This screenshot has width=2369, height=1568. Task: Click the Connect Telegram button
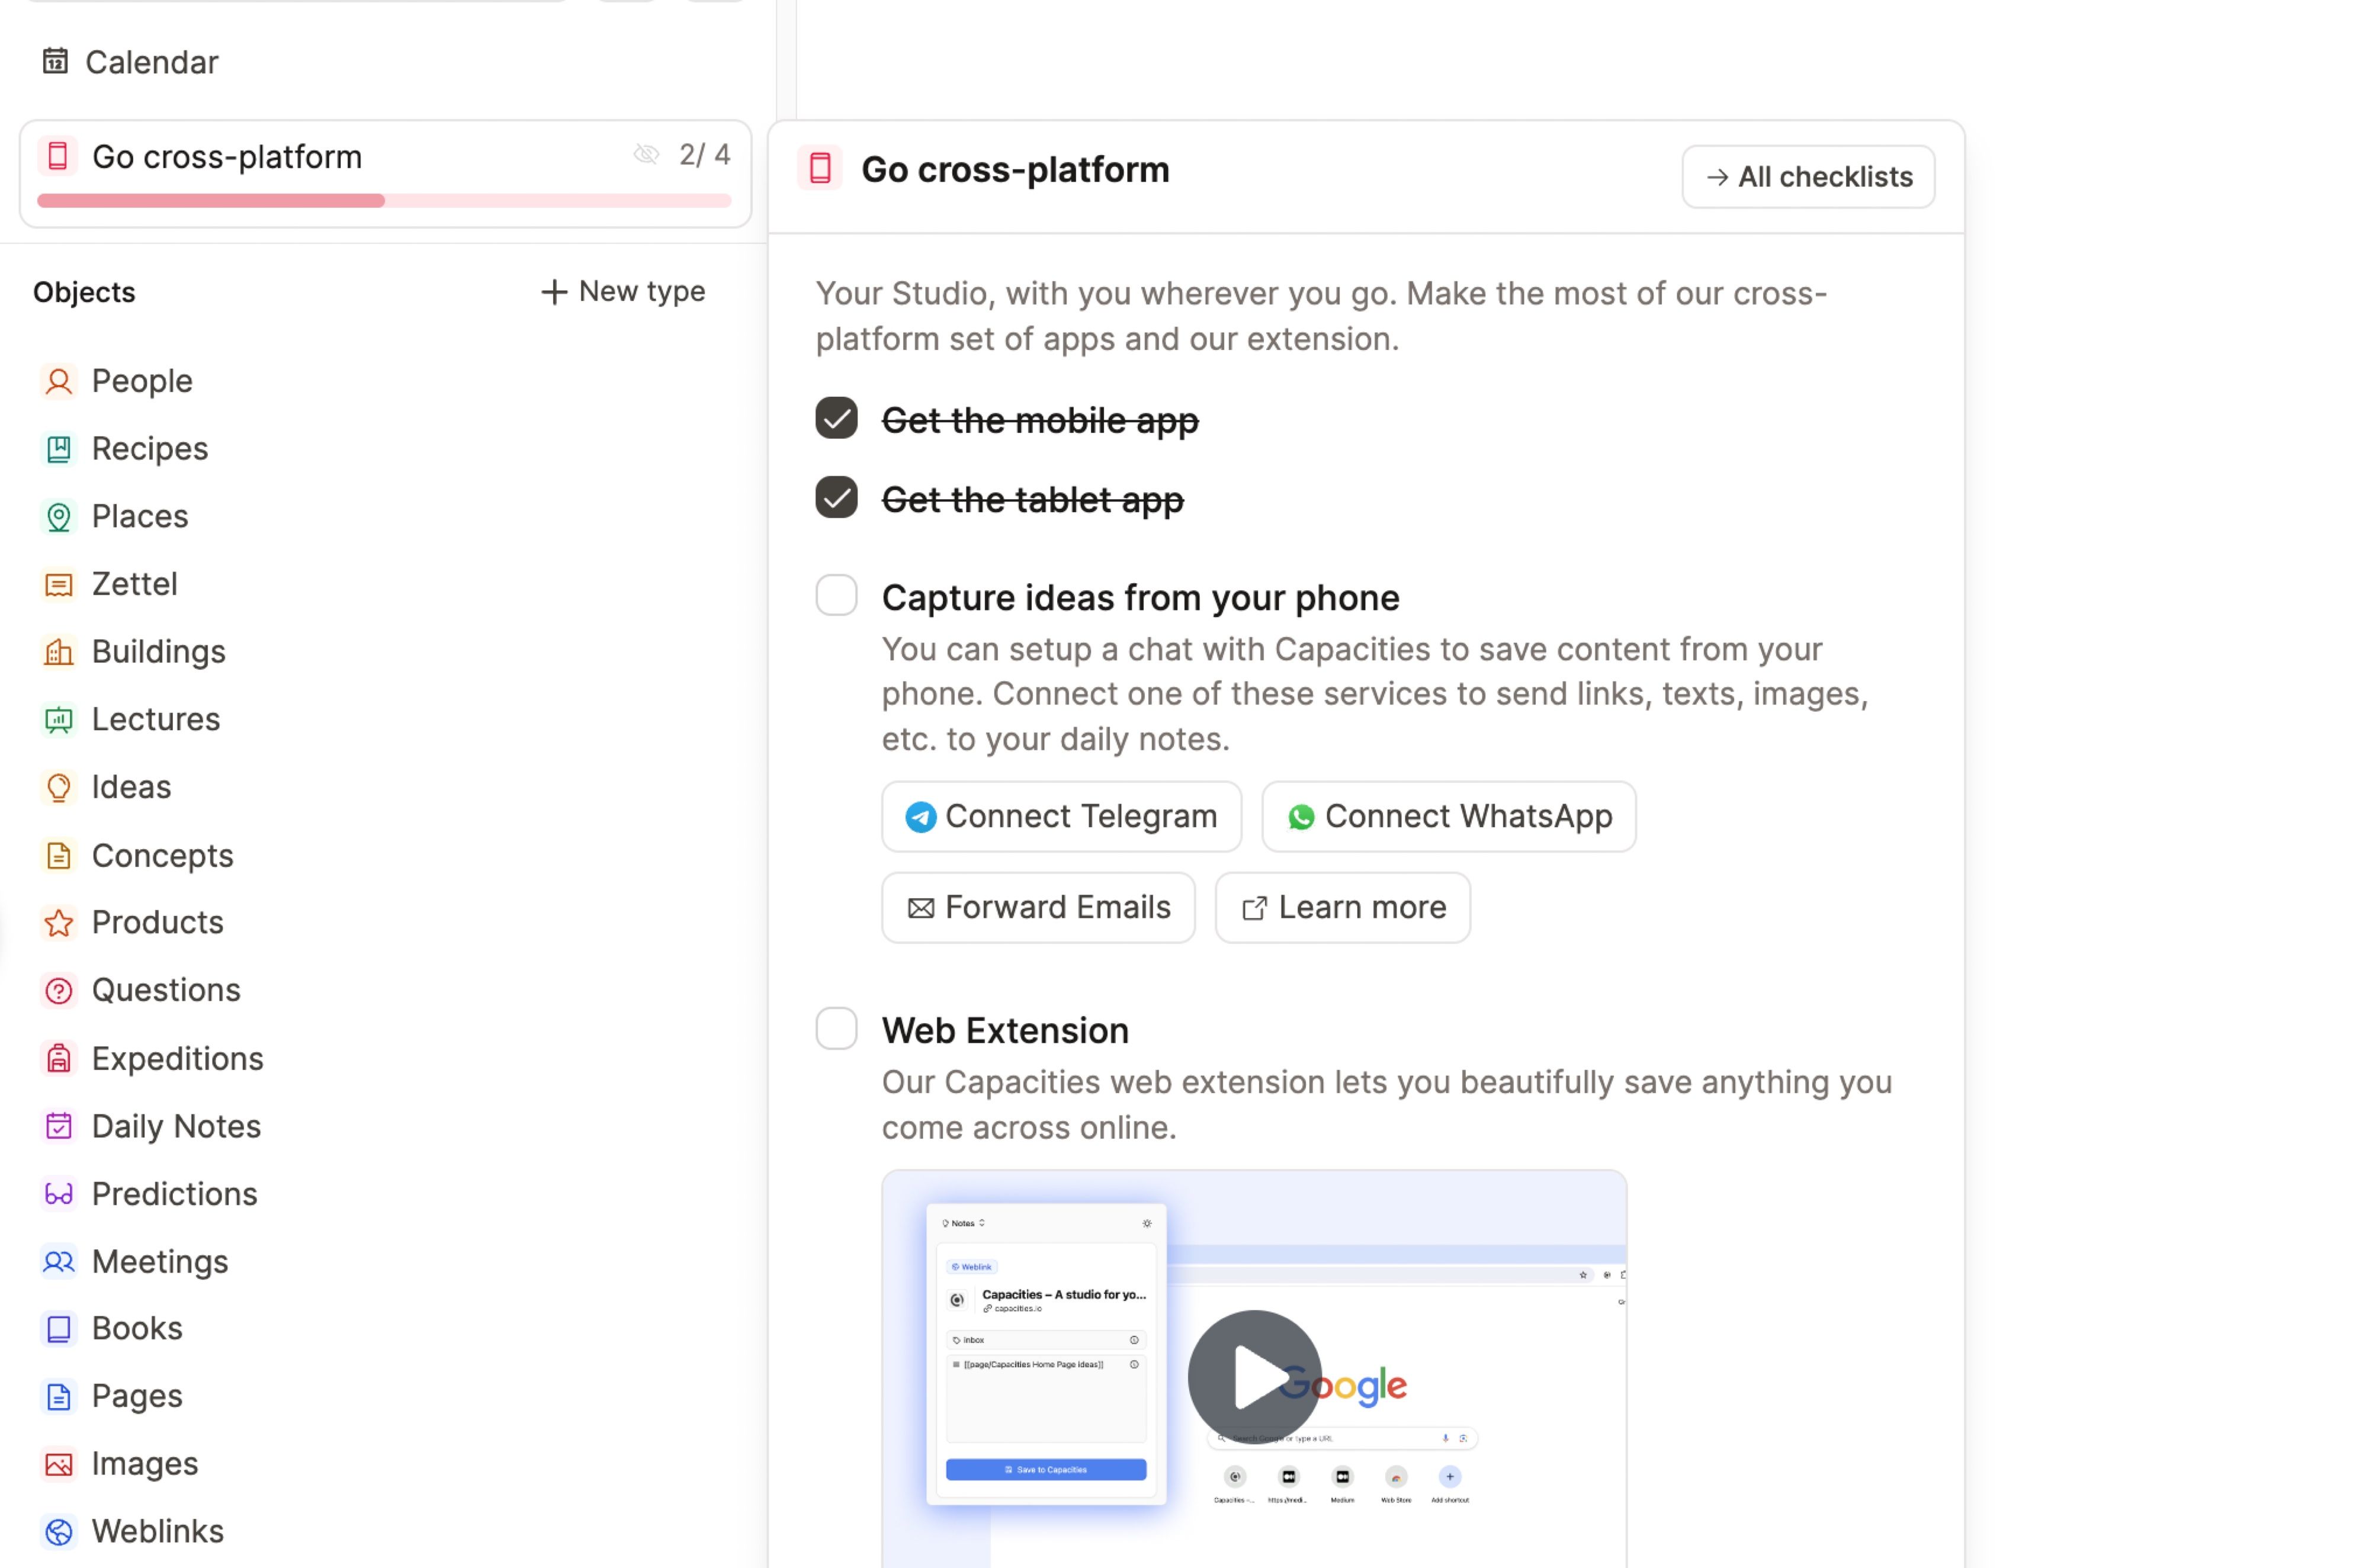click(1061, 817)
